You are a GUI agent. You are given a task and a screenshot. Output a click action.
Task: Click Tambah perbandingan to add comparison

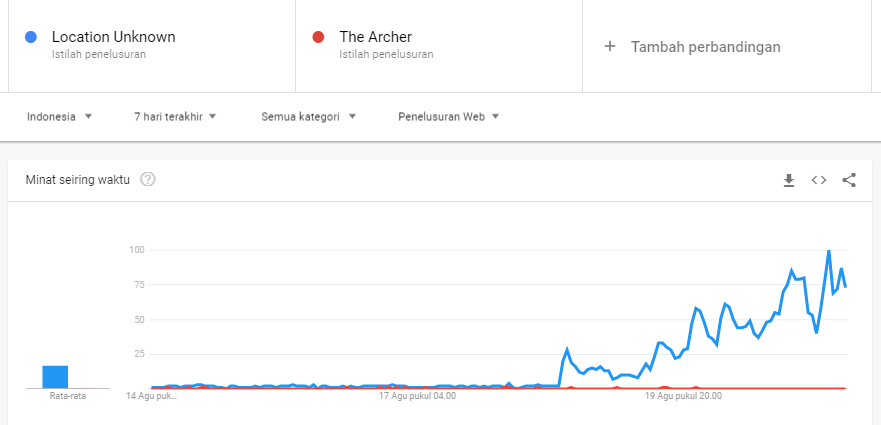(705, 46)
